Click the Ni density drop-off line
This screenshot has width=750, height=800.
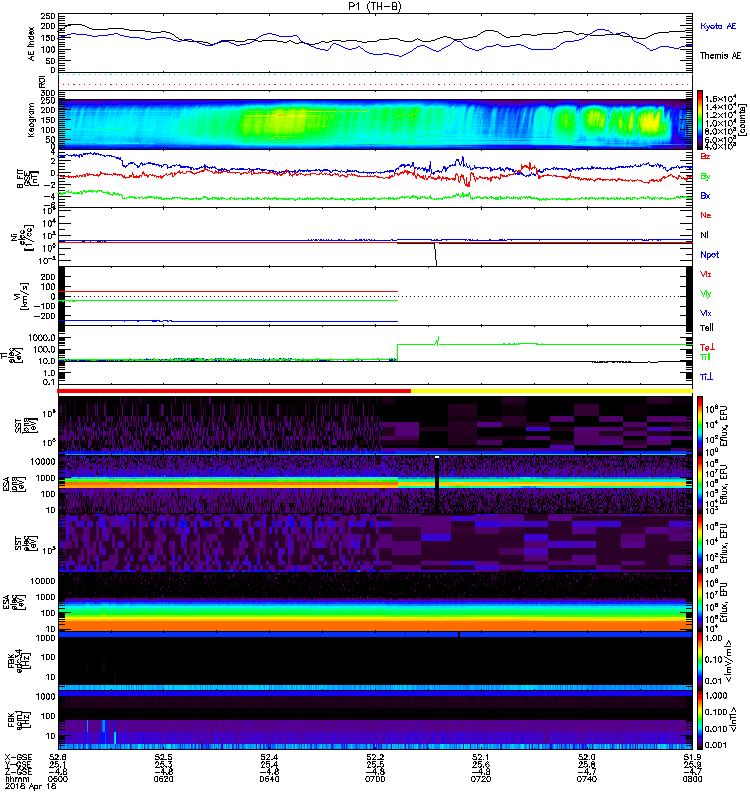[x=435, y=254]
